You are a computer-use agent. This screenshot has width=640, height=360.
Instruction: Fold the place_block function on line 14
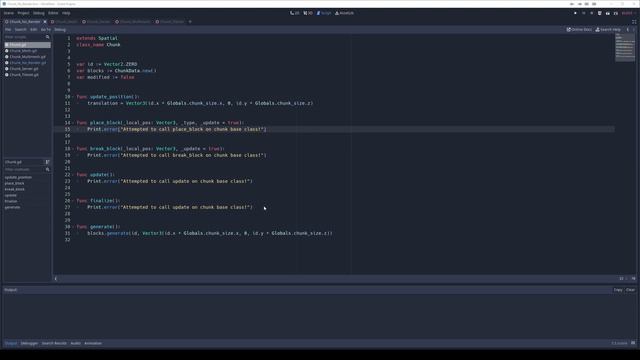(x=73, y=122)
